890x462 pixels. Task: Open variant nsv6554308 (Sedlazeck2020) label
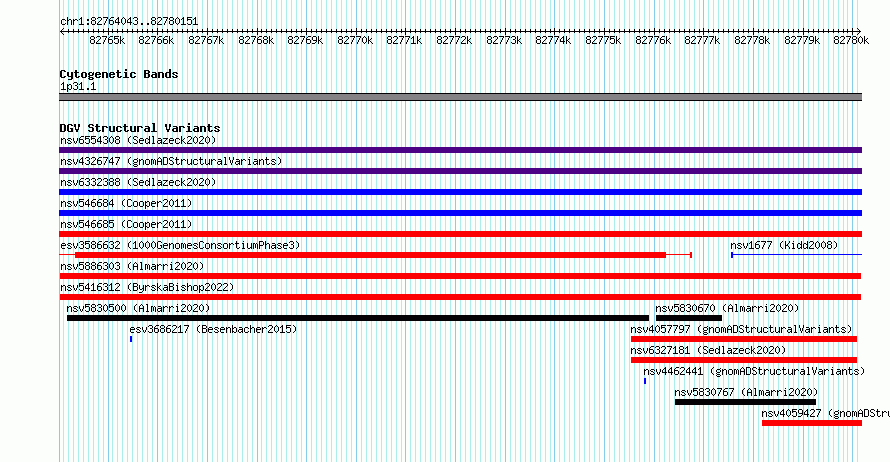tap(138, 140)
